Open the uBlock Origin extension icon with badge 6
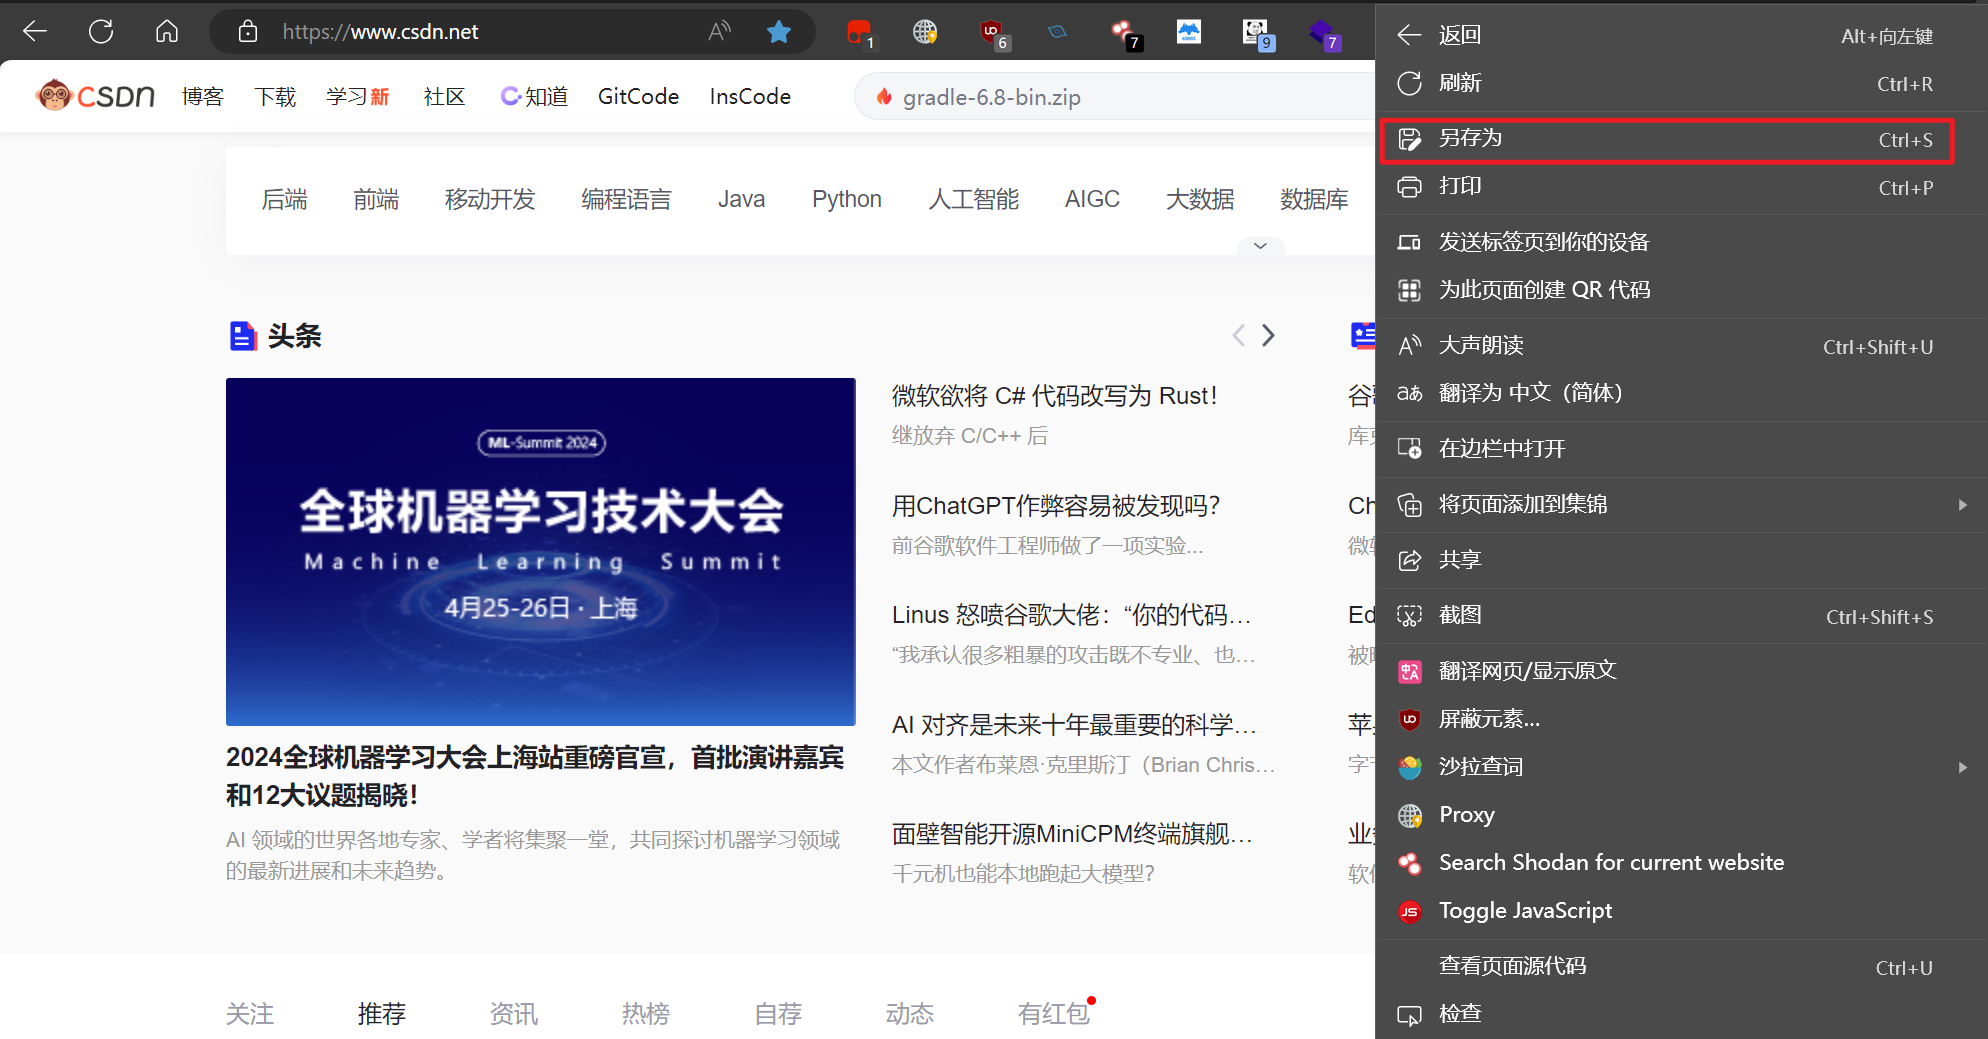The width and height of the screenshot is (1988, 1039). (x=993, y=34)
